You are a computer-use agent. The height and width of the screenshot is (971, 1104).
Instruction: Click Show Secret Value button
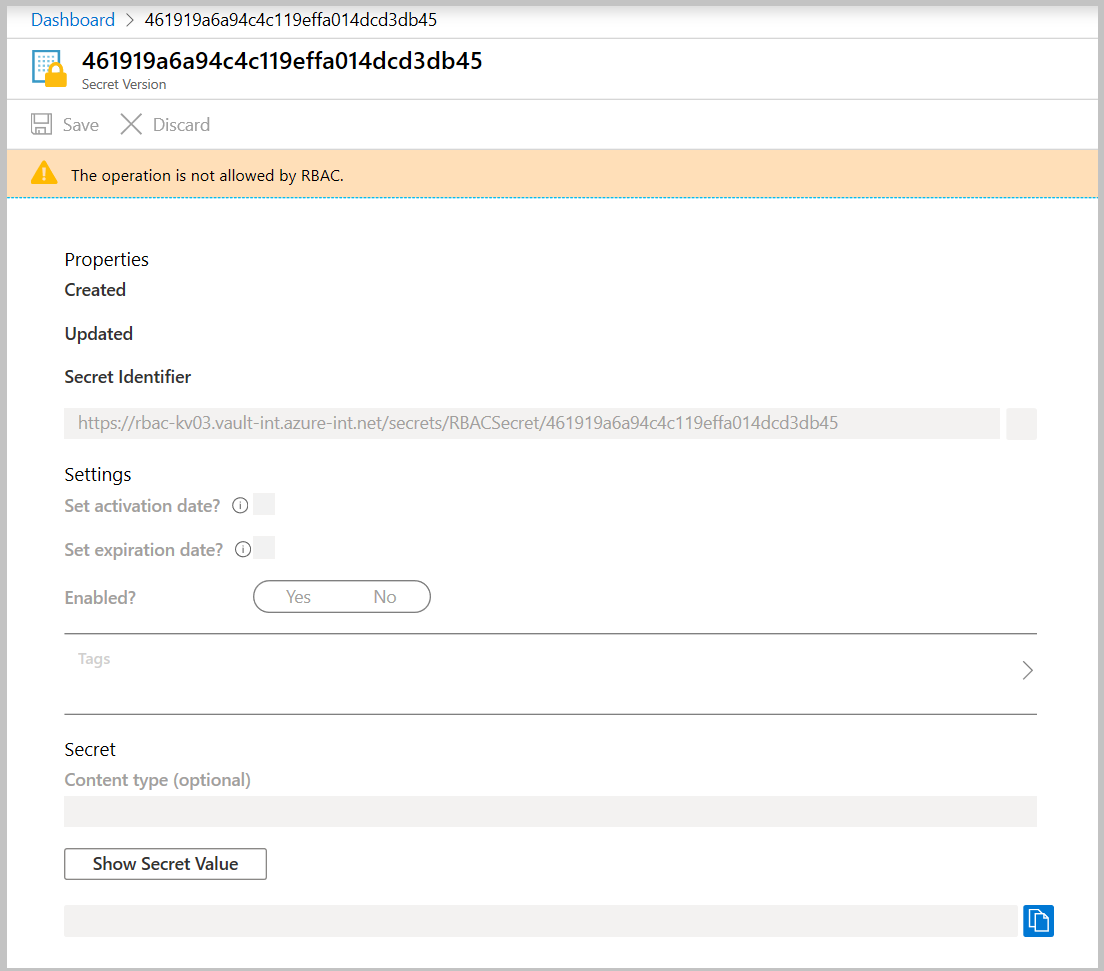pyautogui.click(x=165, y=864)
